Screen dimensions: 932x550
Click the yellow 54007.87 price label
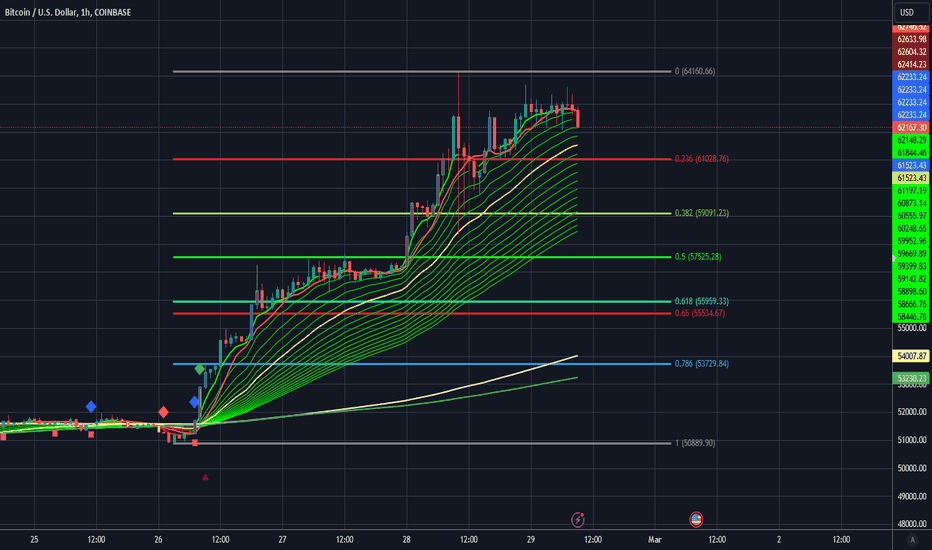[912, 356]
